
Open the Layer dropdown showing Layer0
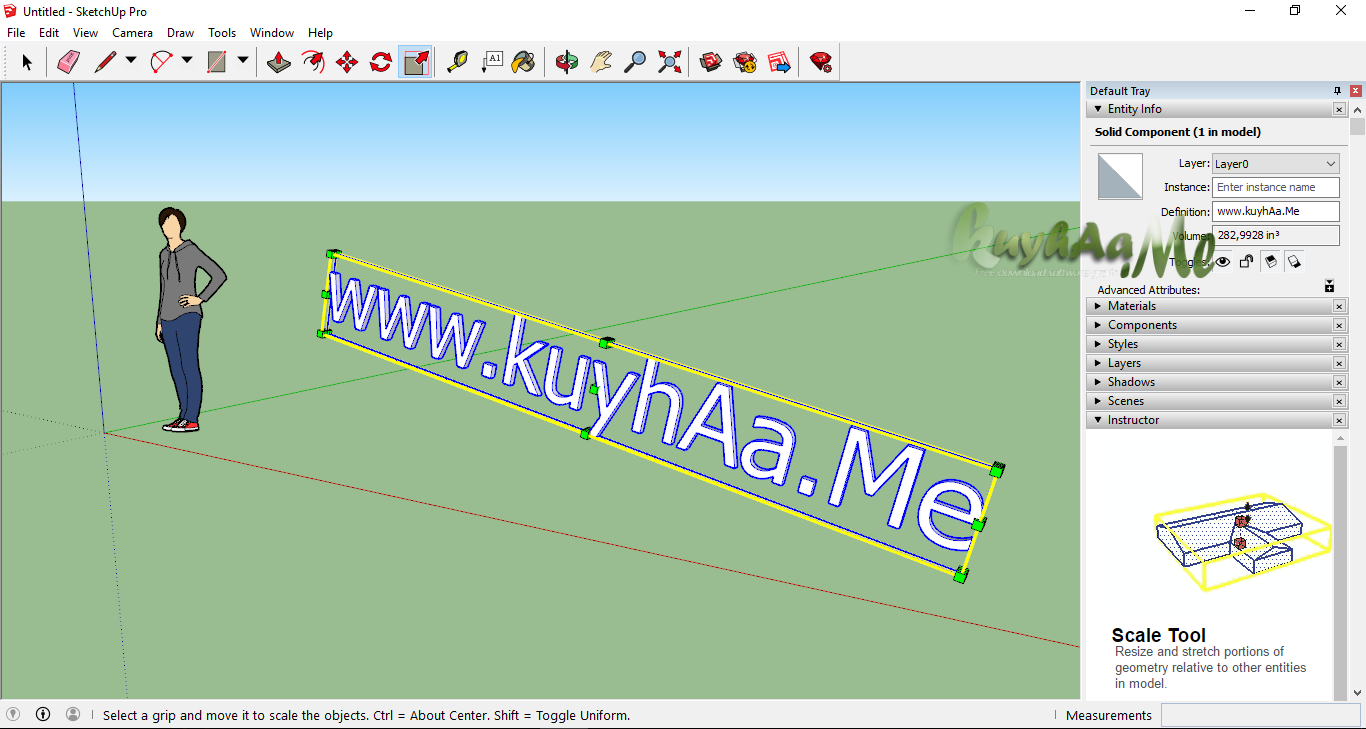tap(1275, 164)
